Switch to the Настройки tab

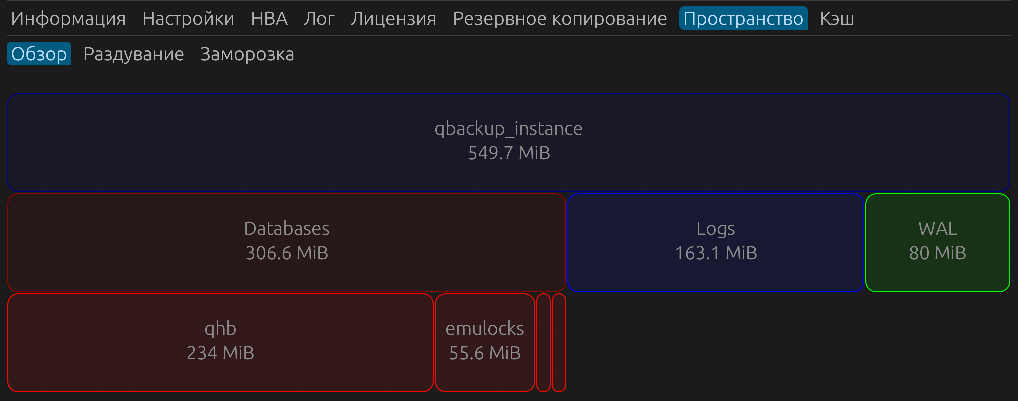pos(188,19)
